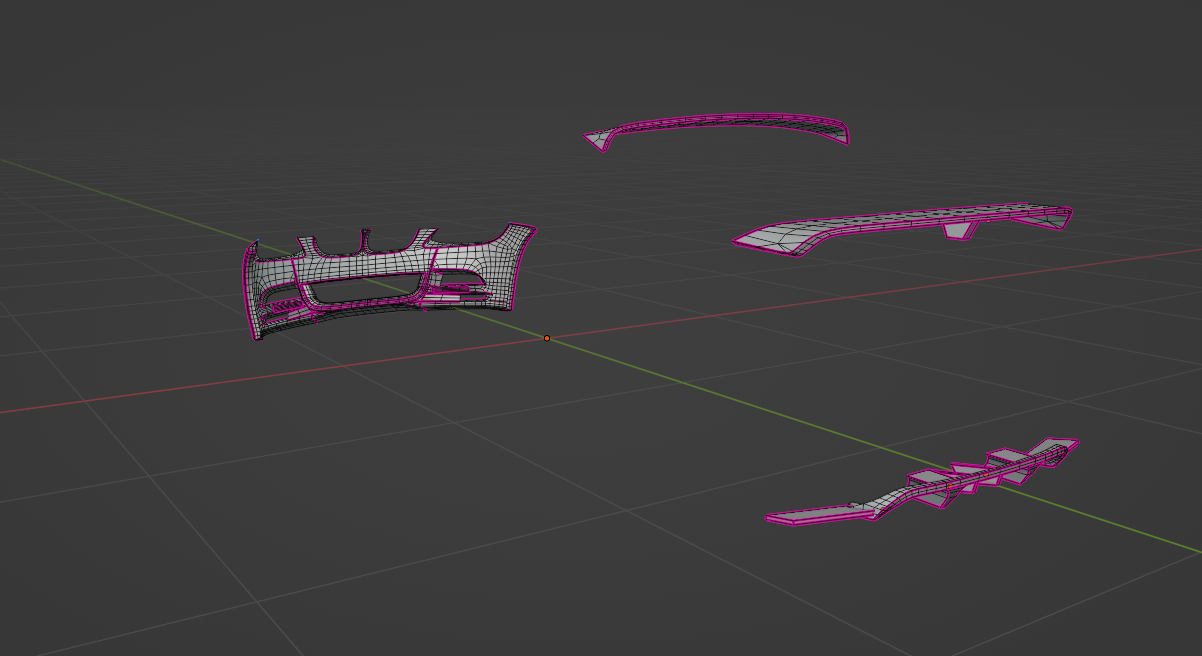Click the bumper's central lower grille opening
Viewport: 1202px width, 656px height.
tap(362, 290)
